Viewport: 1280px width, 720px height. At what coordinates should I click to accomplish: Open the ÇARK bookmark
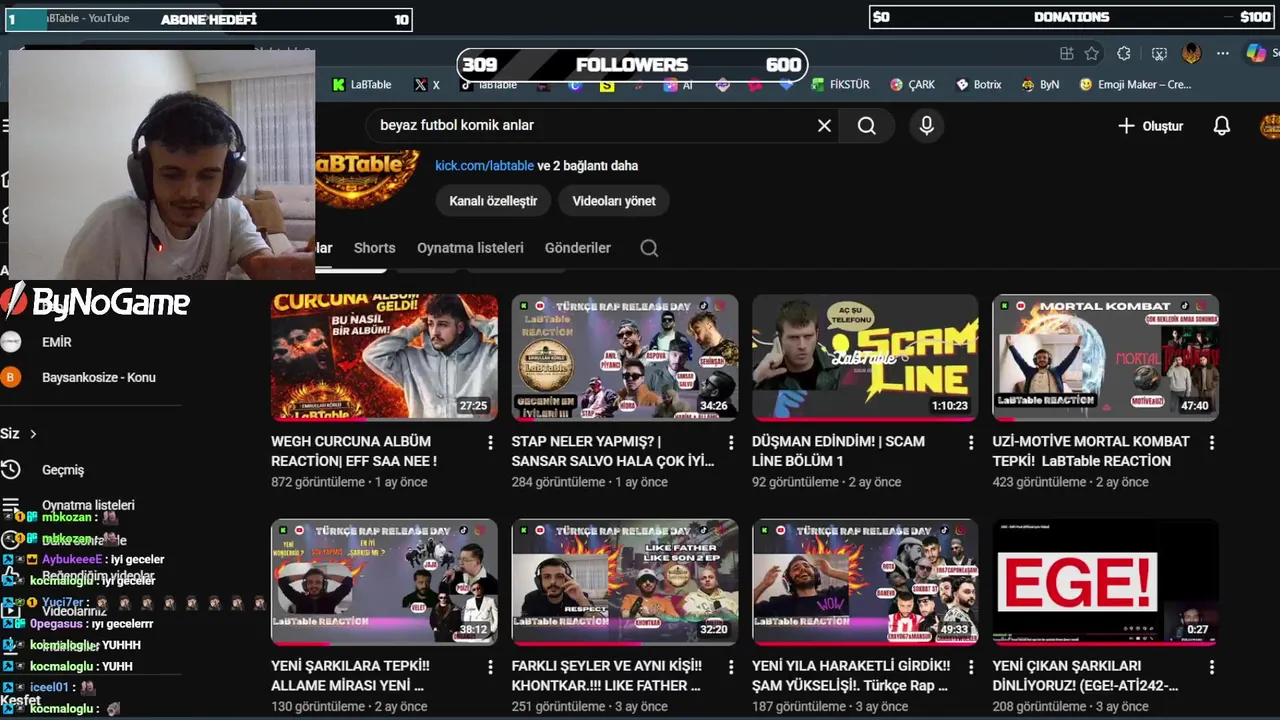click(912, 85)
